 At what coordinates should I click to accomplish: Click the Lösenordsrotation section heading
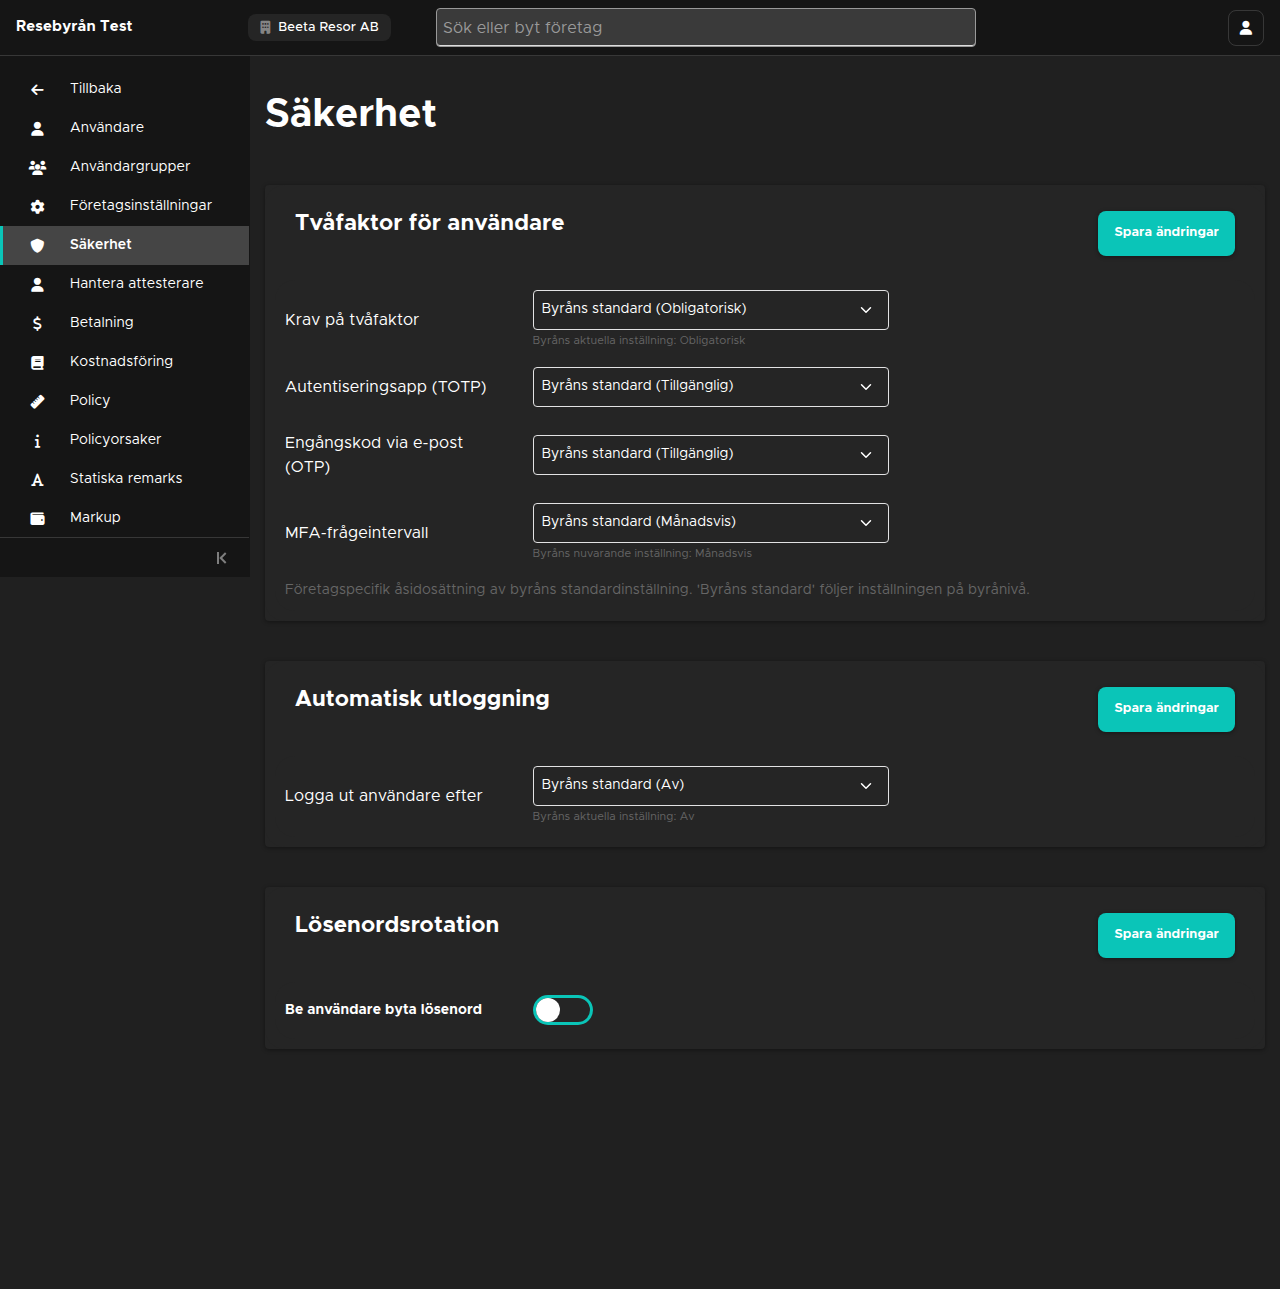pos(397,925)
